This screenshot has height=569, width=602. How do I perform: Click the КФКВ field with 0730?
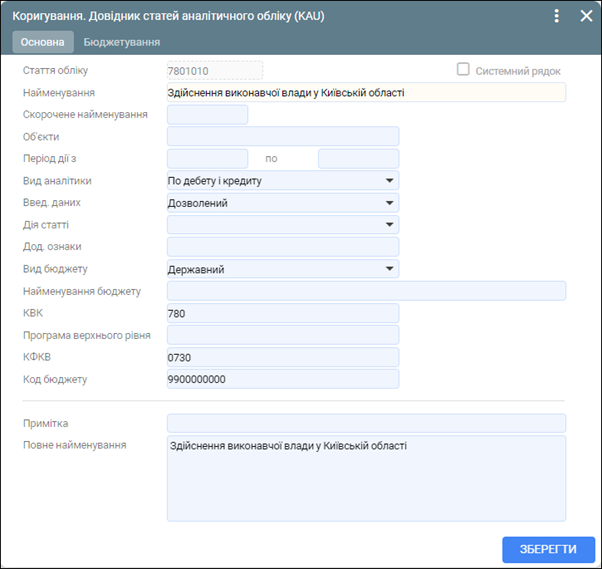click(283, 357)
